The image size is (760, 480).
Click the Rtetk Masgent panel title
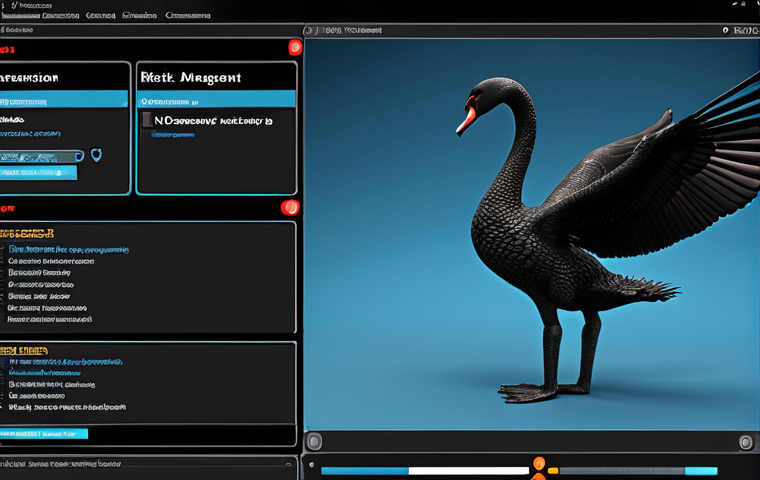tap(190, 78)
